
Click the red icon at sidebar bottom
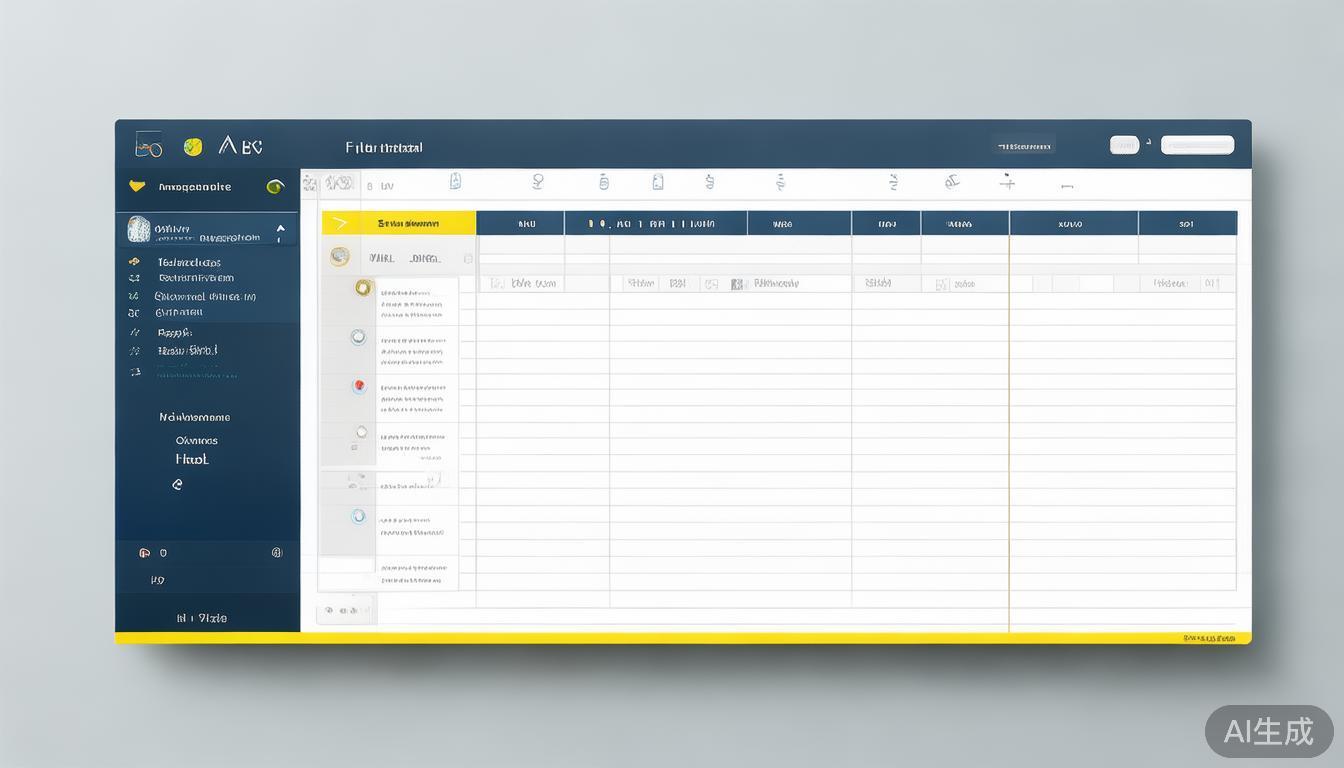pyautogui.click(x=144, y=553)
